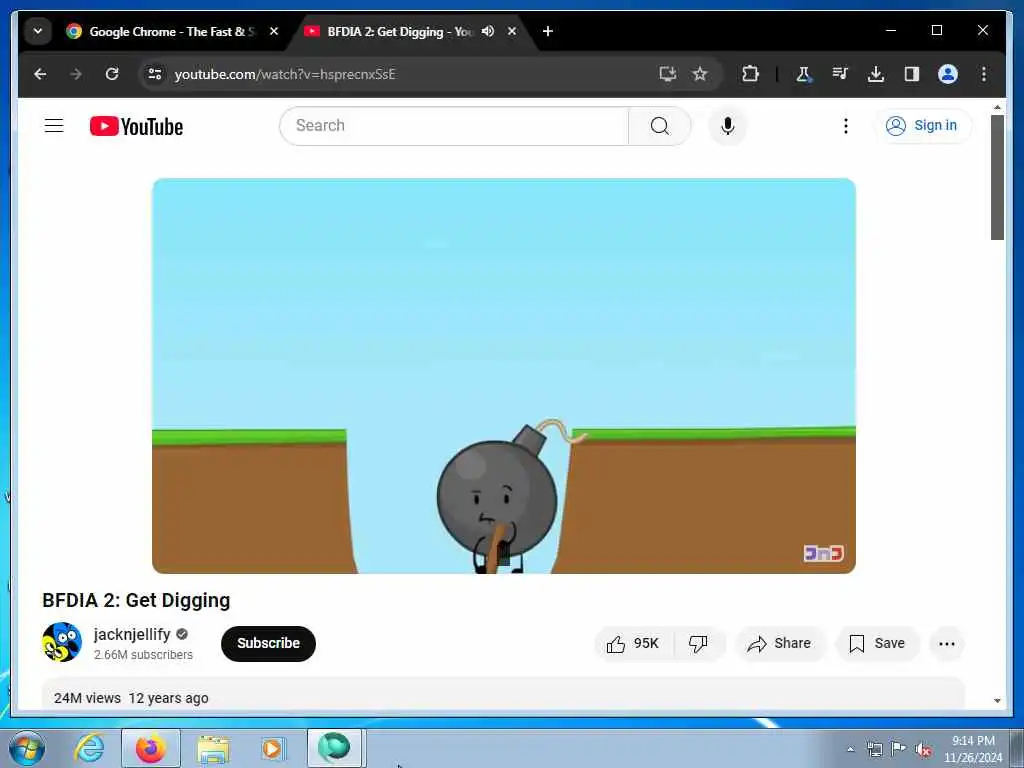The height and width of the screenshot is (768, 1024).
Task: Open Firefox from the taskbar
Action: click(x=150, y=748)
